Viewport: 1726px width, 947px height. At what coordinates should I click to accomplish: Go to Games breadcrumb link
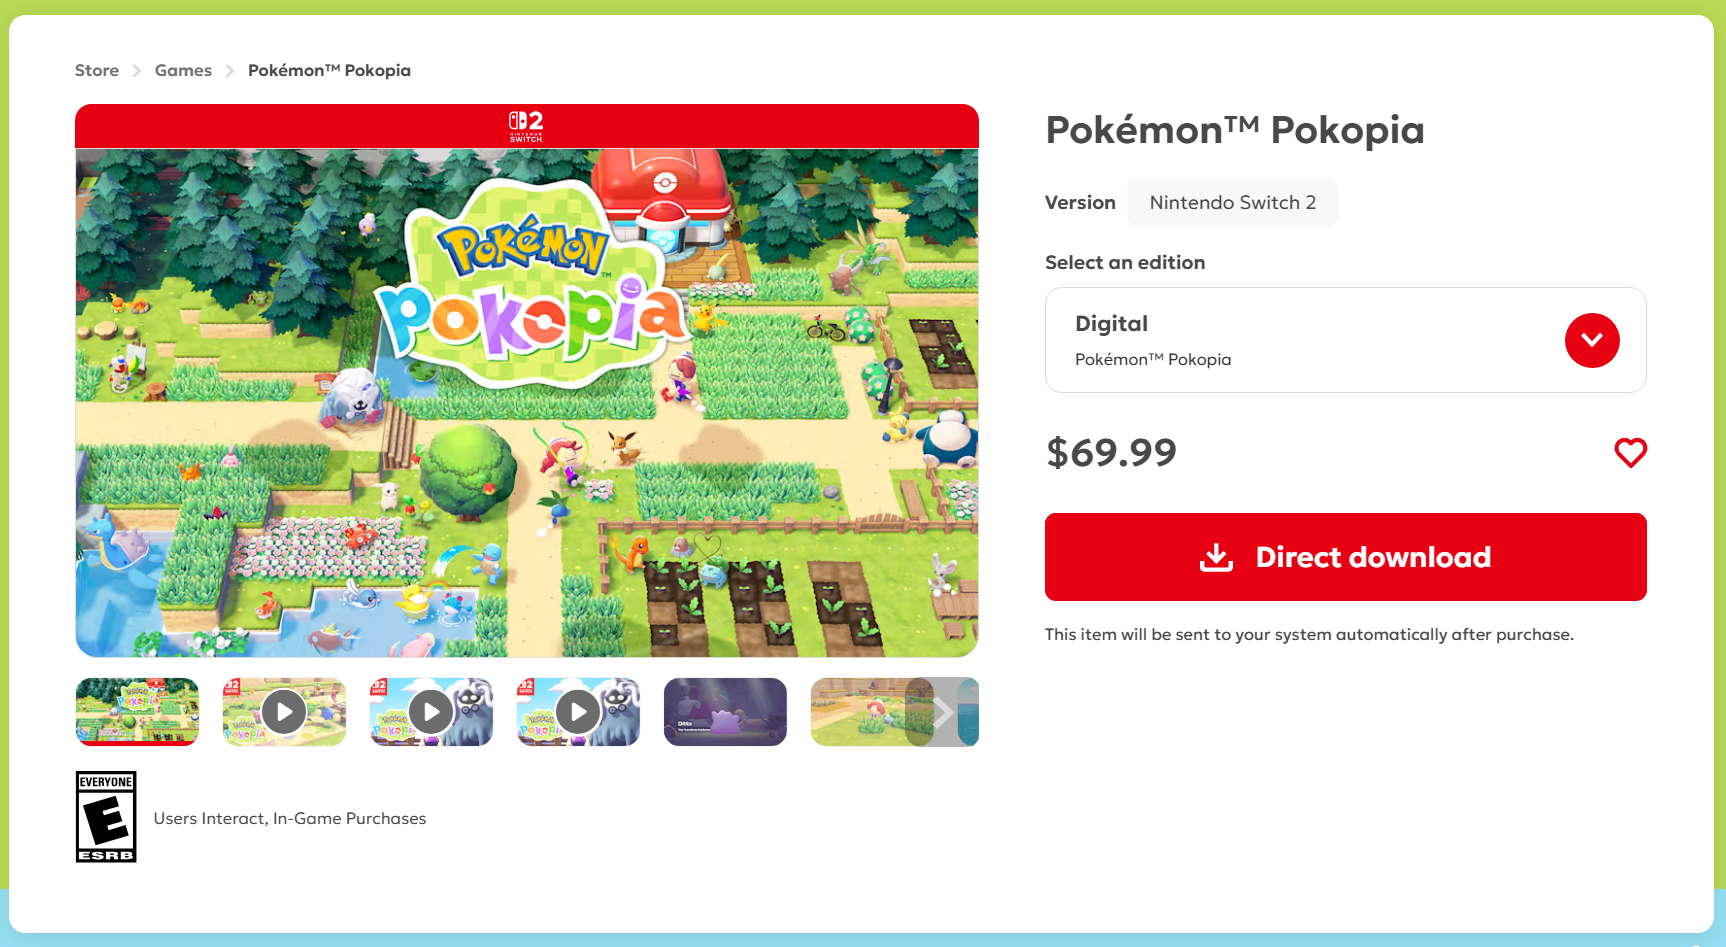(x=183, y=70)
